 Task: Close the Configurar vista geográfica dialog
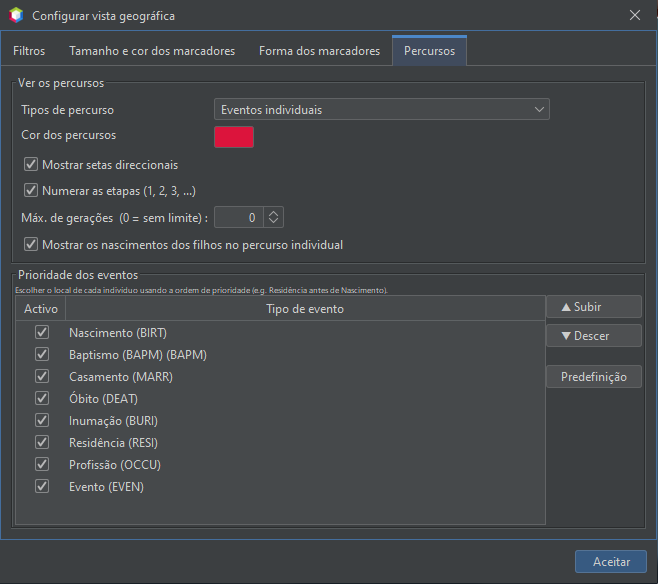pos(634,16)
